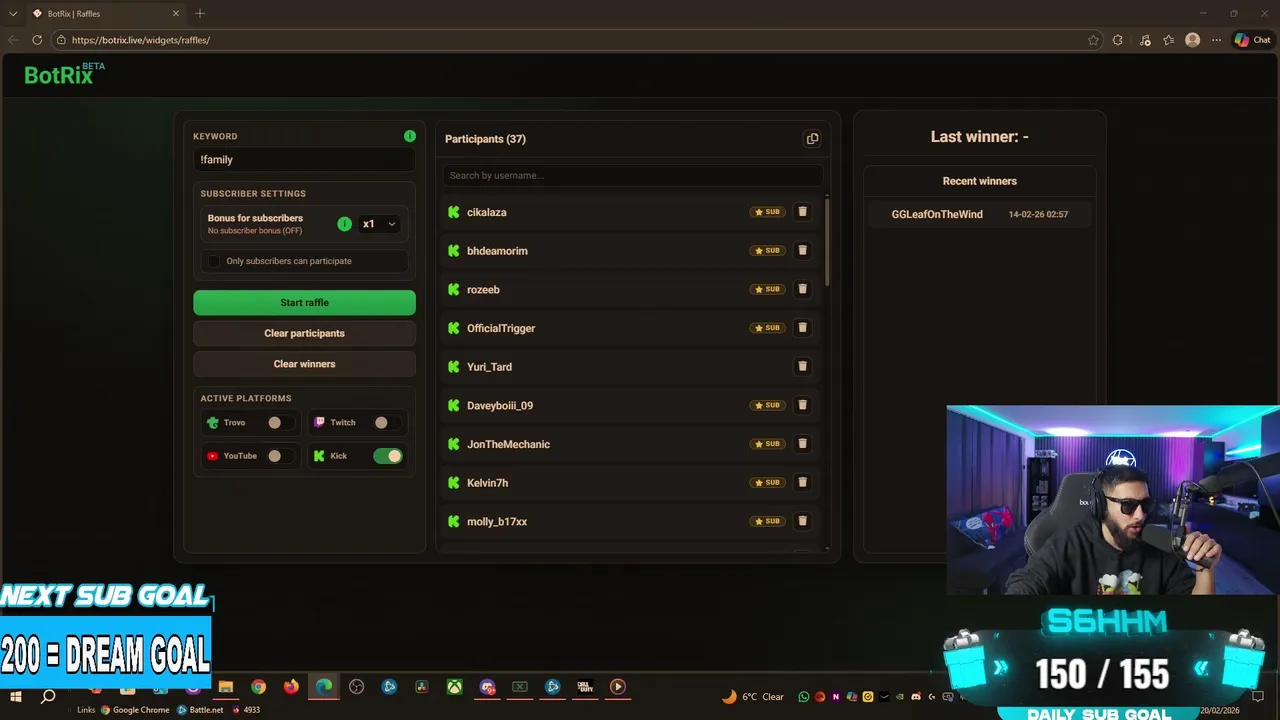1280x720 pixels.
Task: Select the BotRix | Raffles browser tab
Action: tap(104, 14)
